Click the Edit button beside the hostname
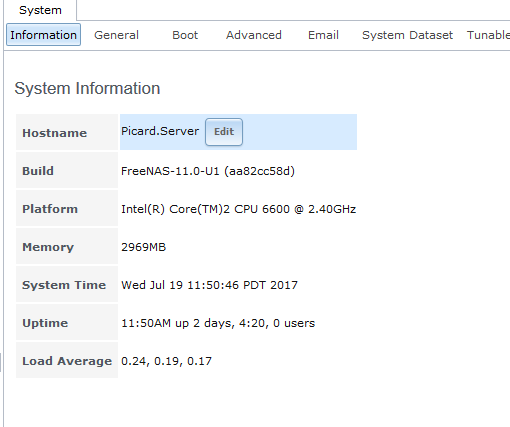This screenshot has width=510, height=427. point(224,132)
